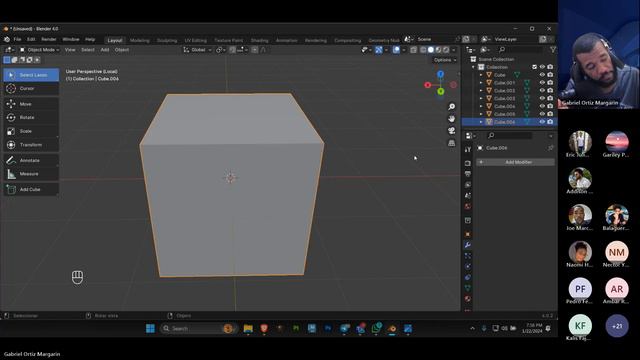Screen dimensions: 640x360
Task: Choose the Annotate tool
Action: coord(31,160)
